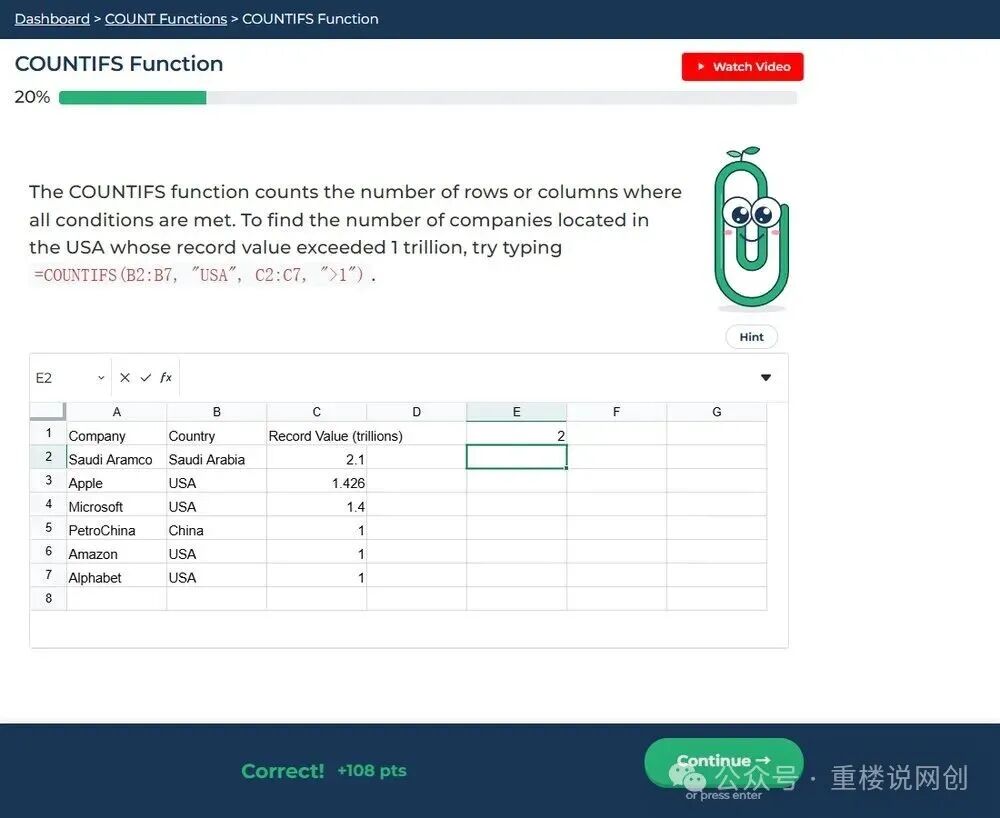The image size is (1000, 818).
Task: Click the Watch Video button
Action: click(742, 67)
